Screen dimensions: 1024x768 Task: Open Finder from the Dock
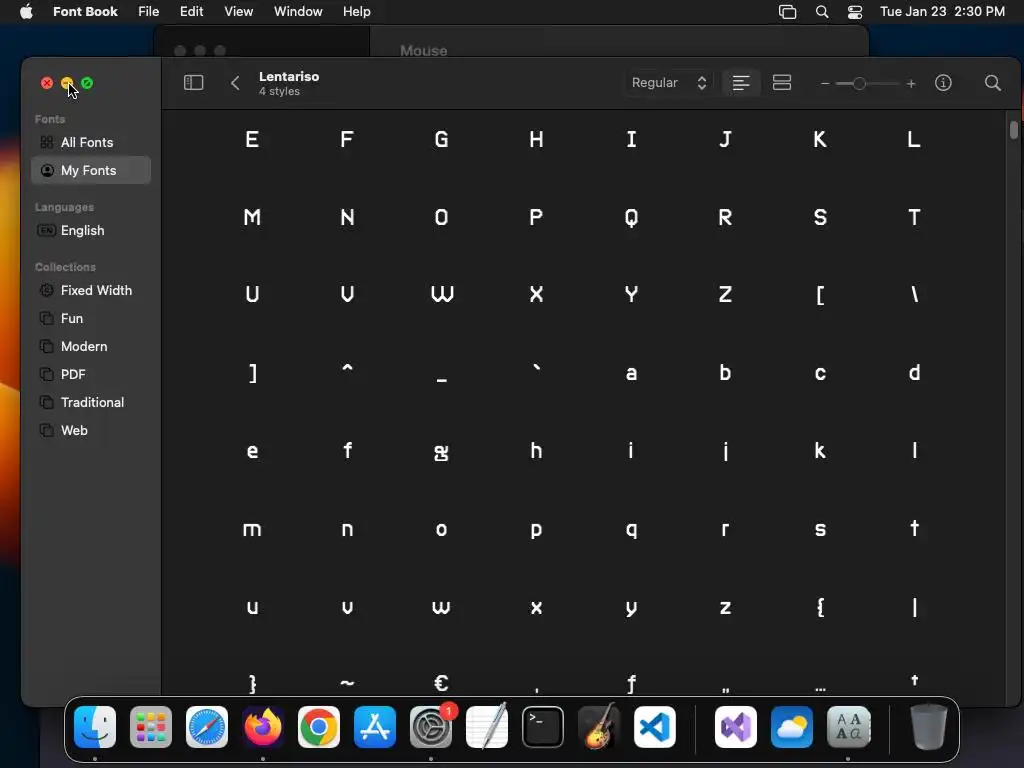95,727
